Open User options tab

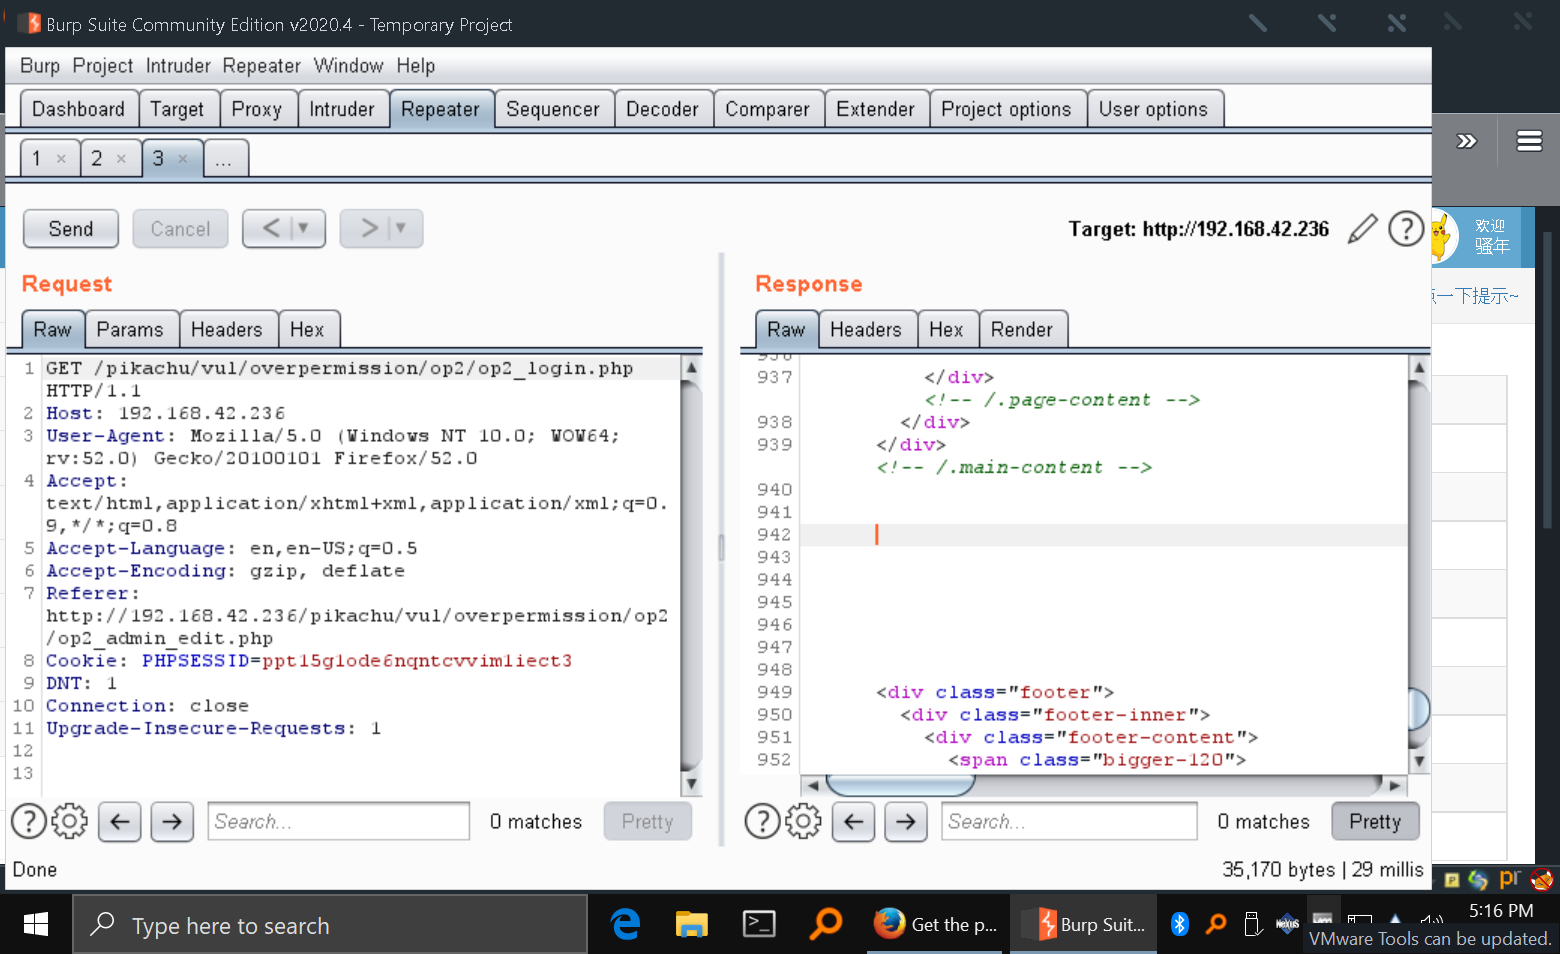(1154, 109)
